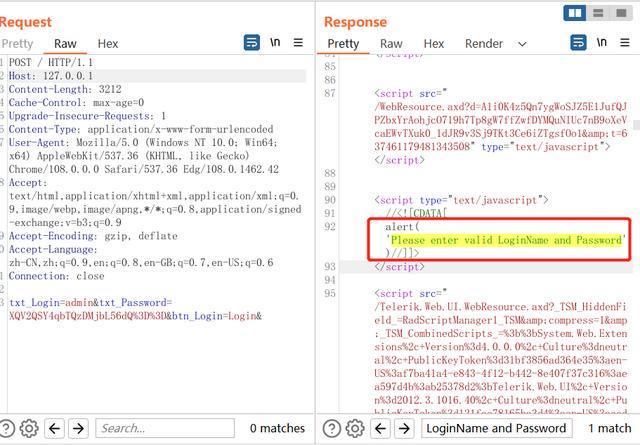Switch Response view to Raw tab
Image resolution: width=640 pixels, height=445 pixels.
(391, 44)
